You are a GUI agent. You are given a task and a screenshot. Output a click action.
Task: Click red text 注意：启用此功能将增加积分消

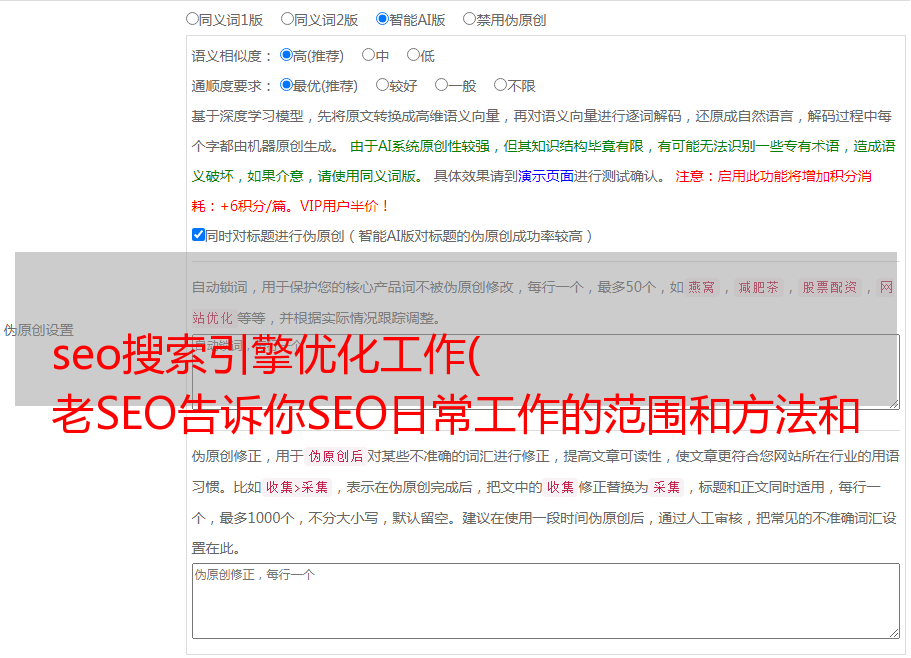click(x=773, y=176)
